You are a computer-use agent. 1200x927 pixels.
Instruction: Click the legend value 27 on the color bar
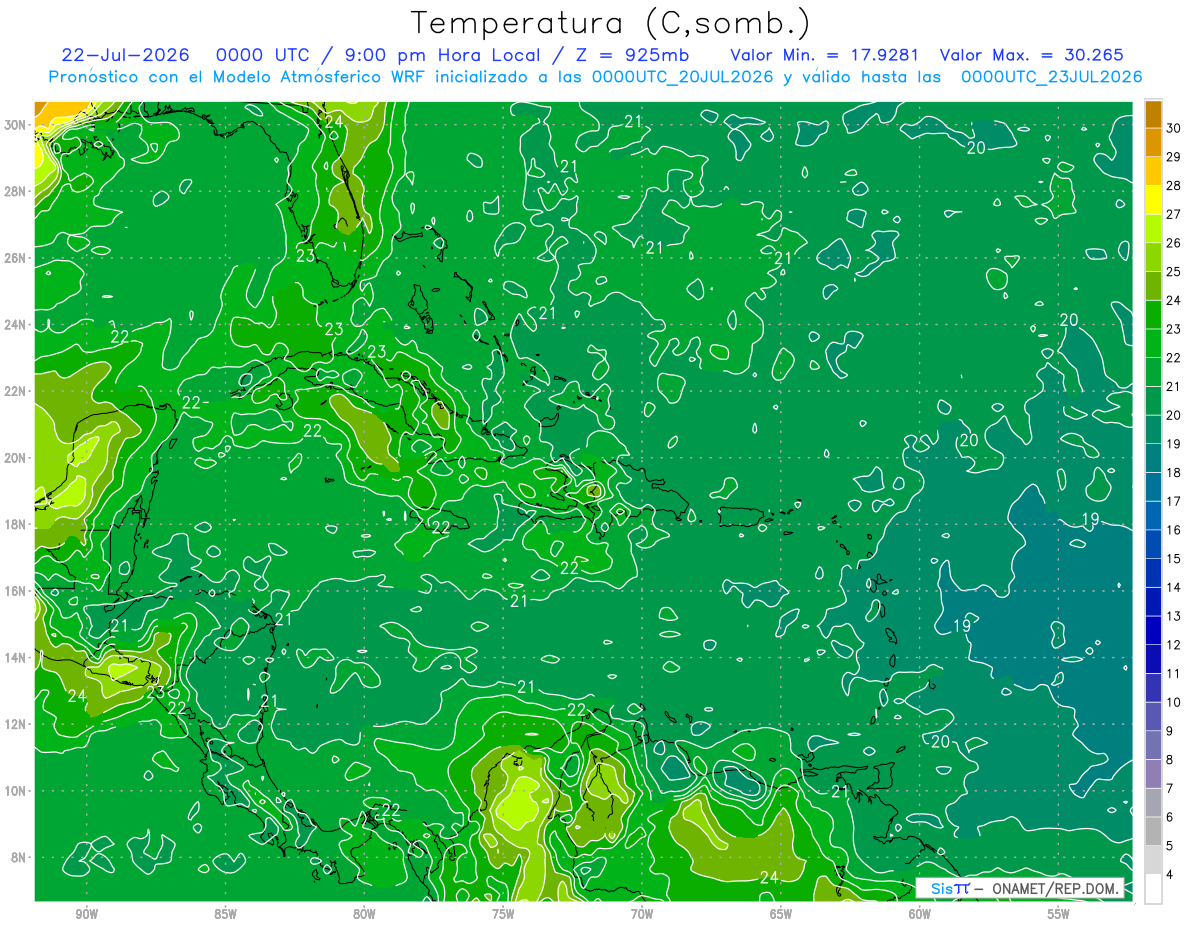coord(1174,214)
